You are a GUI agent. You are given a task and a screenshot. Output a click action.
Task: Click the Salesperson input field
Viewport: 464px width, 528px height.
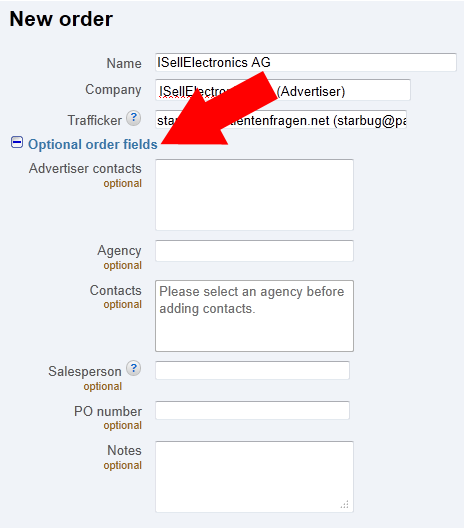252,370
